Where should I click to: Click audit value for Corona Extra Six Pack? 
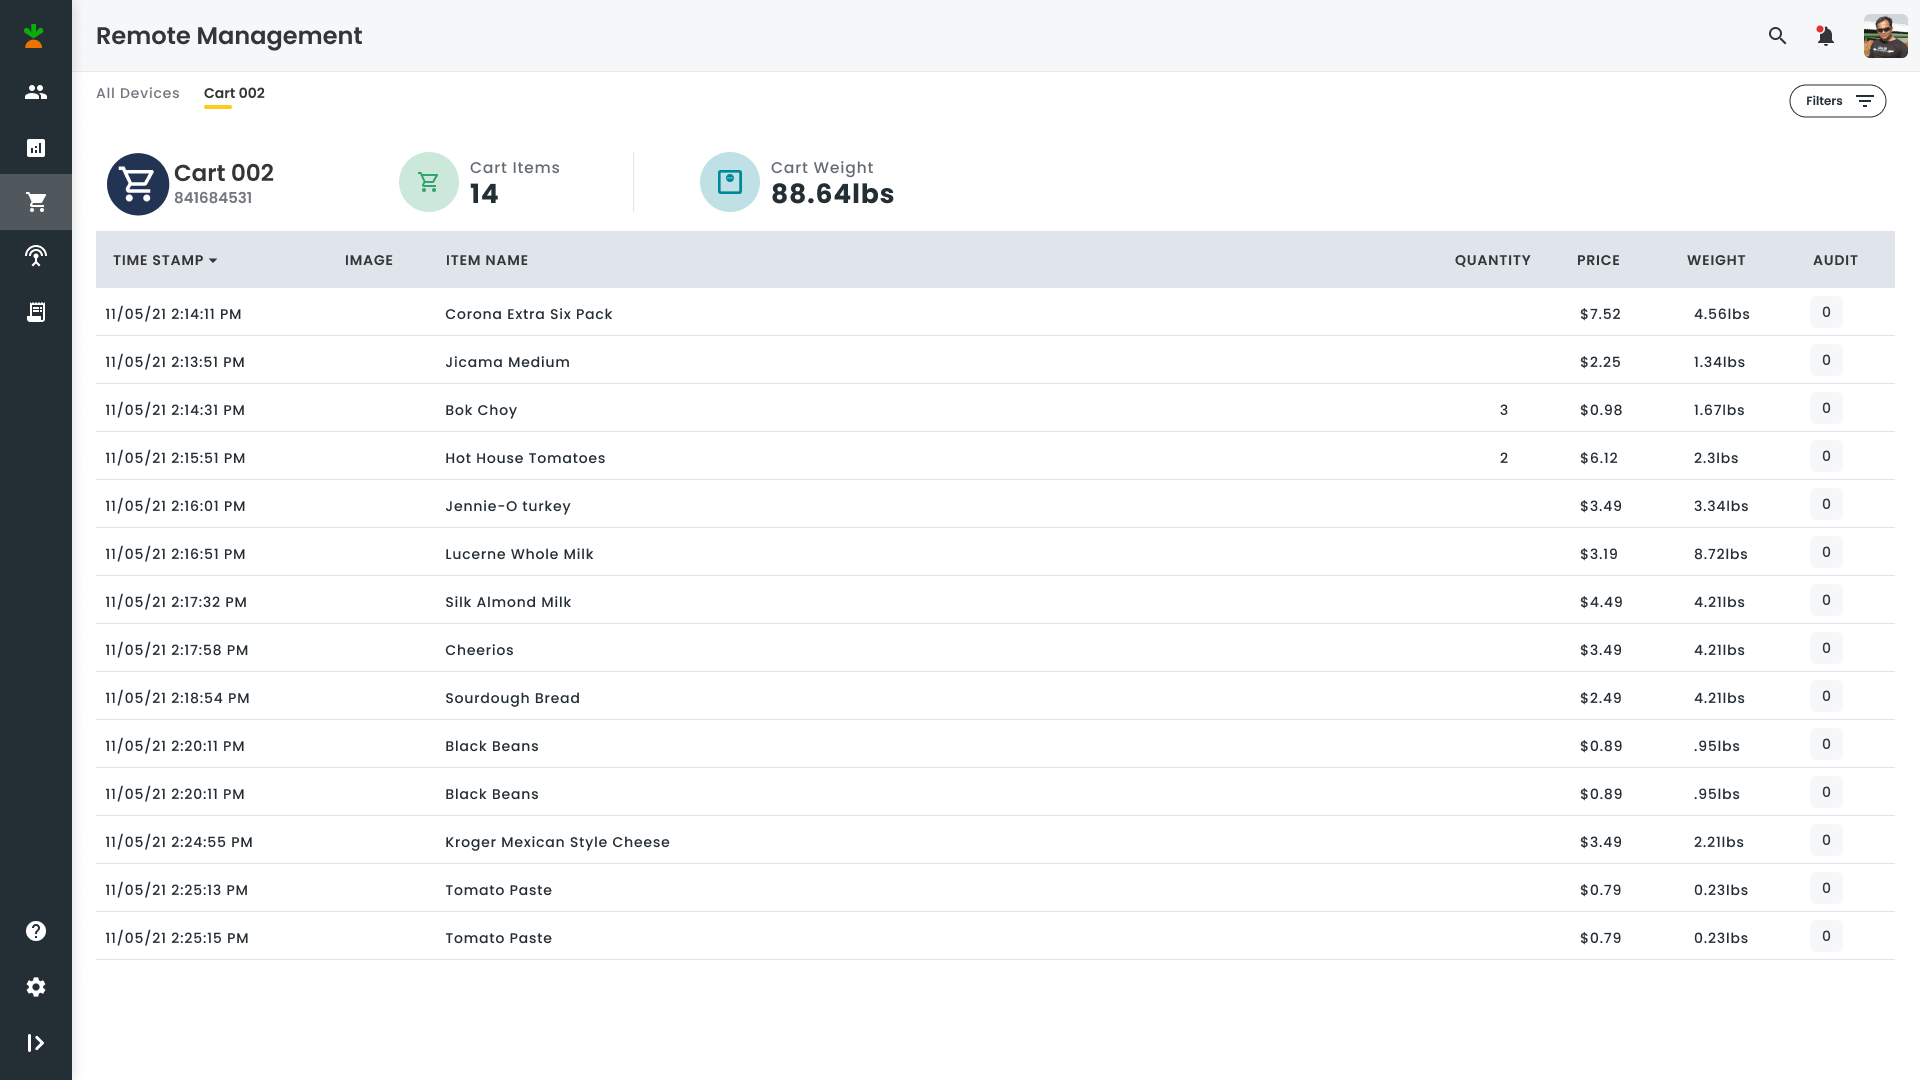(1826, 313)
